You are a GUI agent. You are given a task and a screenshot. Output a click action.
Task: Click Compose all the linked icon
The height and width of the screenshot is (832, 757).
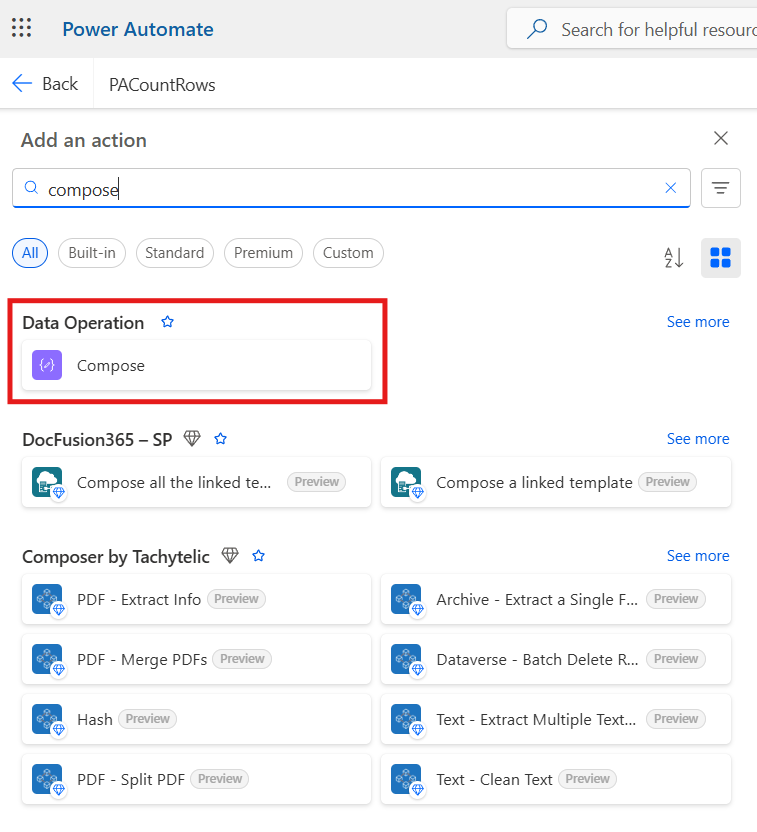[48, 482]
